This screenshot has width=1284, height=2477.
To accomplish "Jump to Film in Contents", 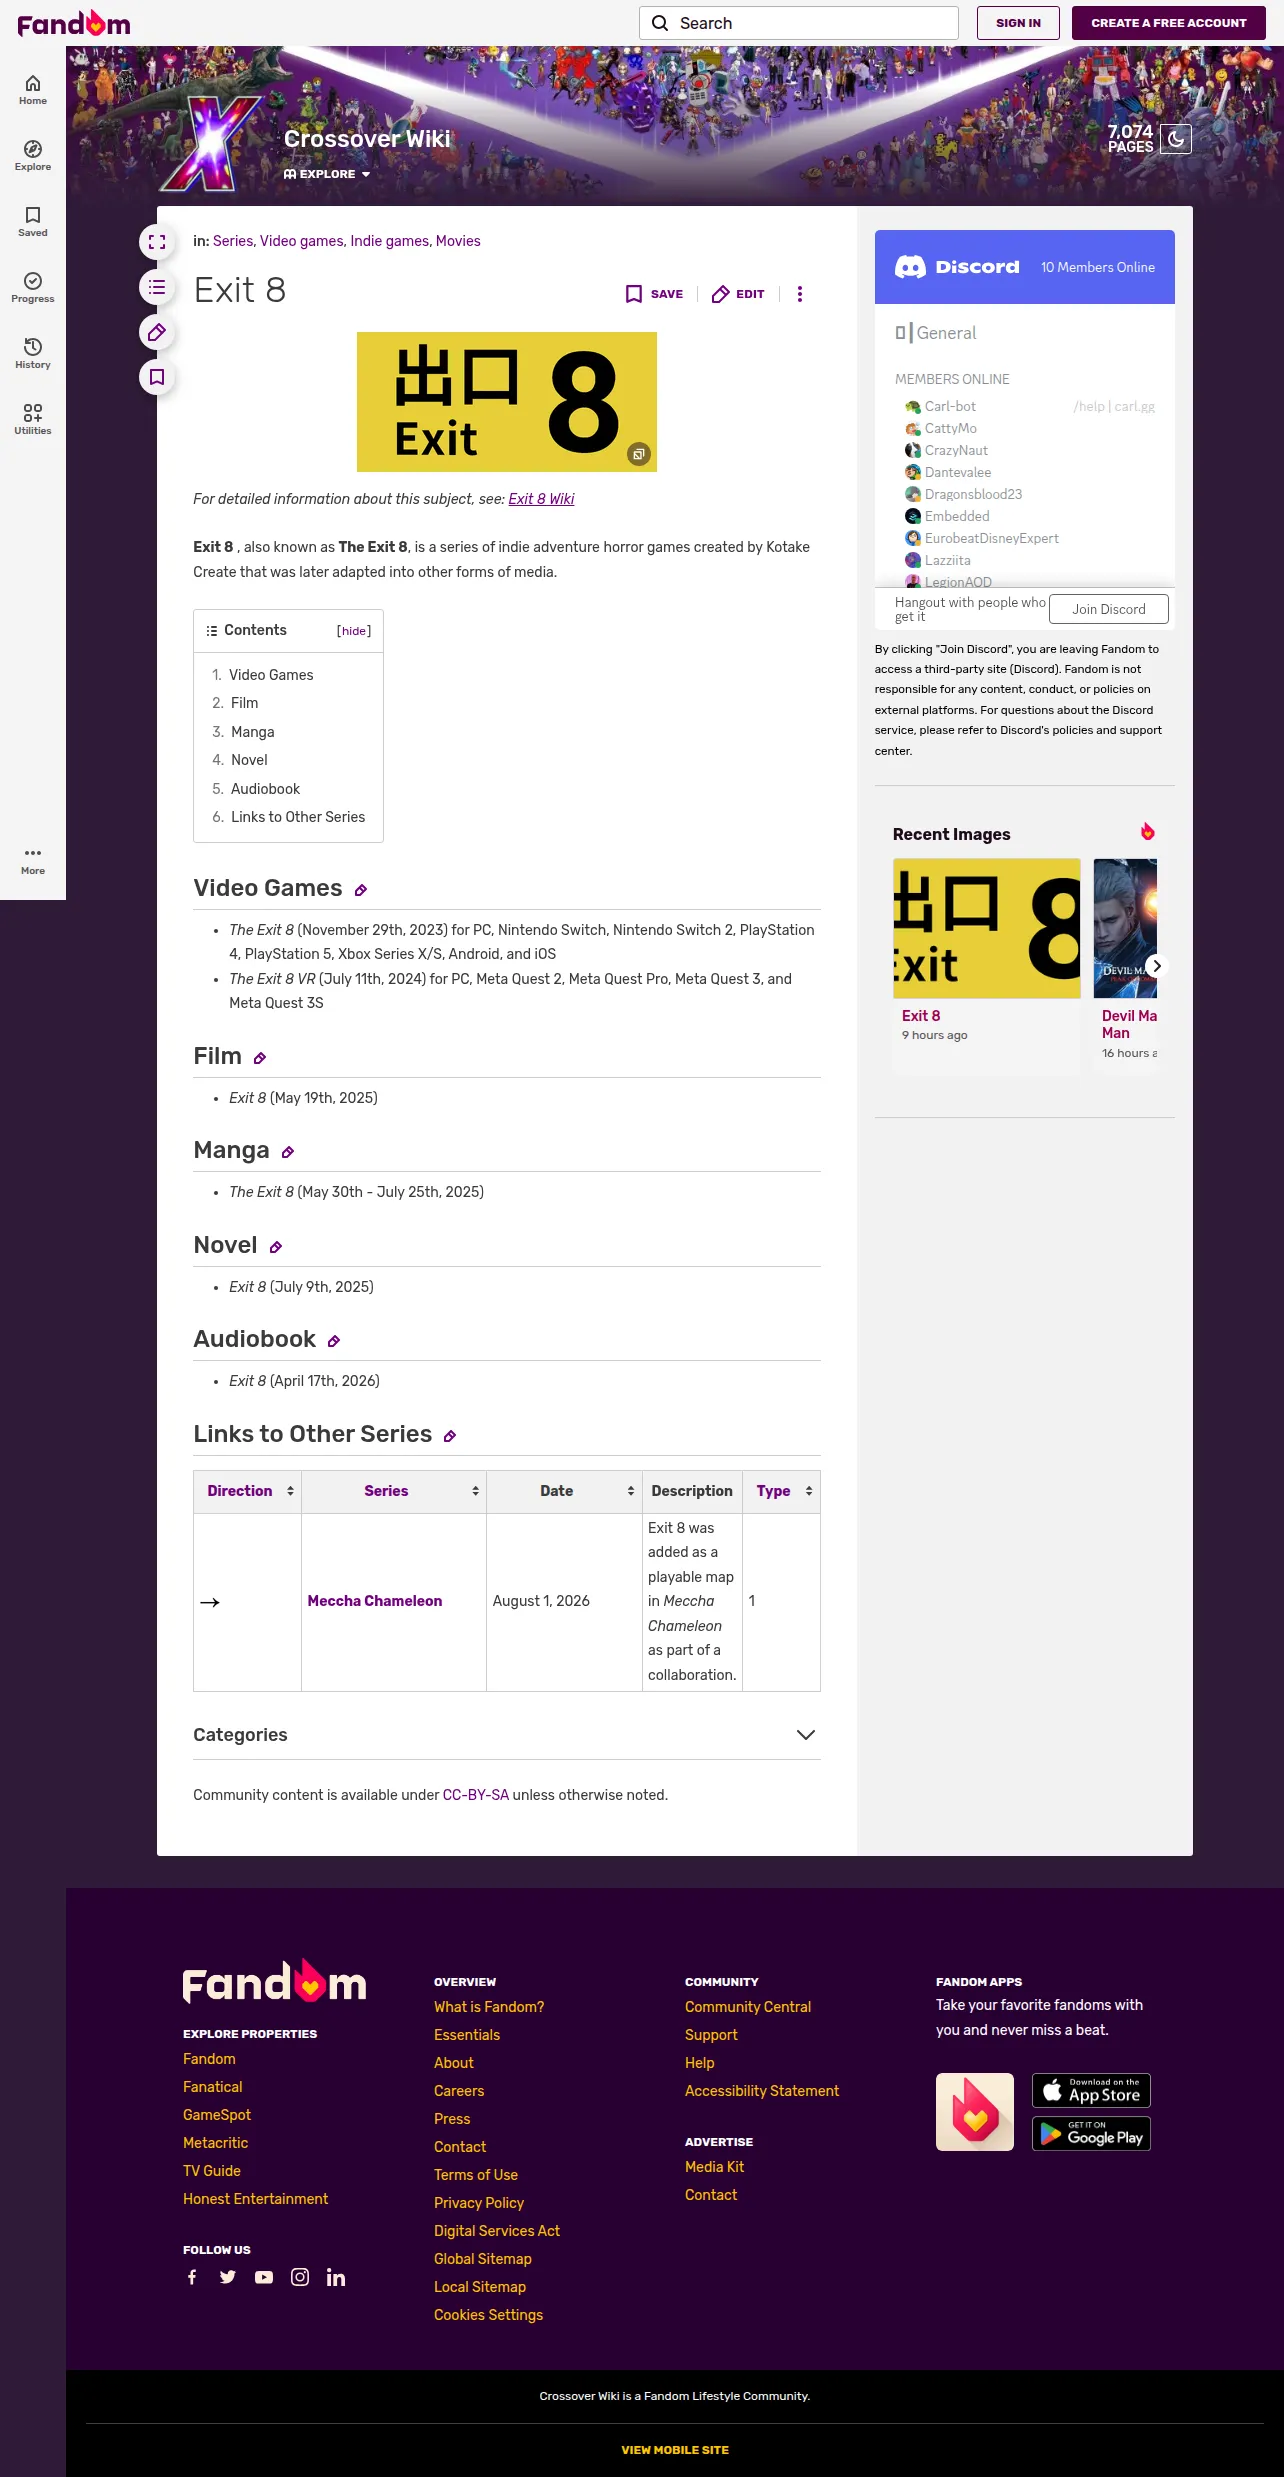I will [244, 703].
